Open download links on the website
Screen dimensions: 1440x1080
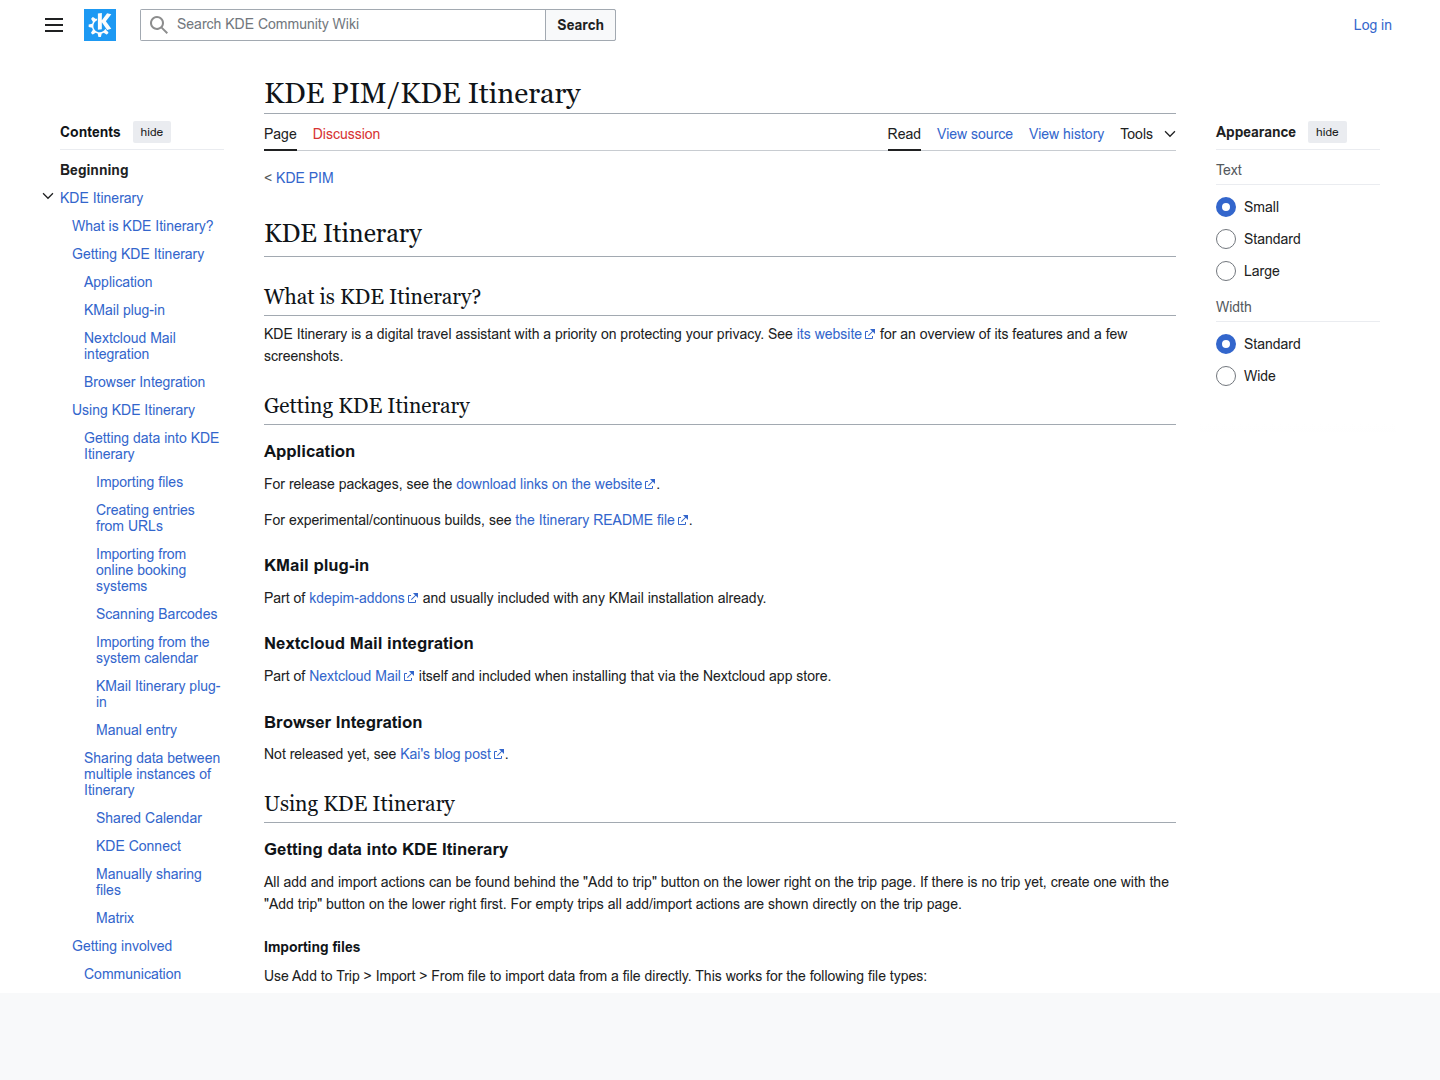tap(555, 484)
